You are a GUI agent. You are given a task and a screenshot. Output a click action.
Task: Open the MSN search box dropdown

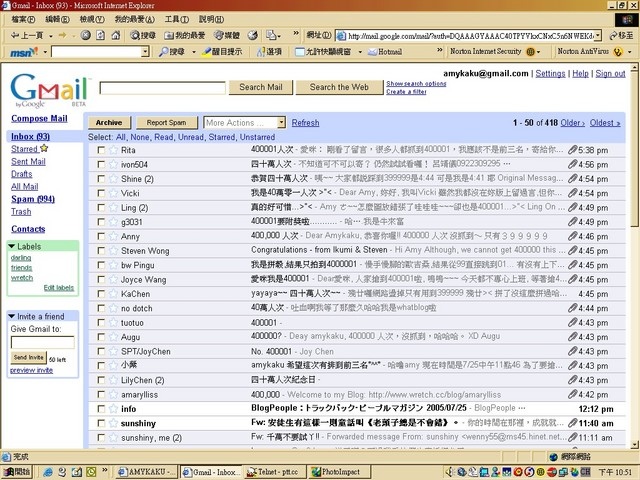145,52
